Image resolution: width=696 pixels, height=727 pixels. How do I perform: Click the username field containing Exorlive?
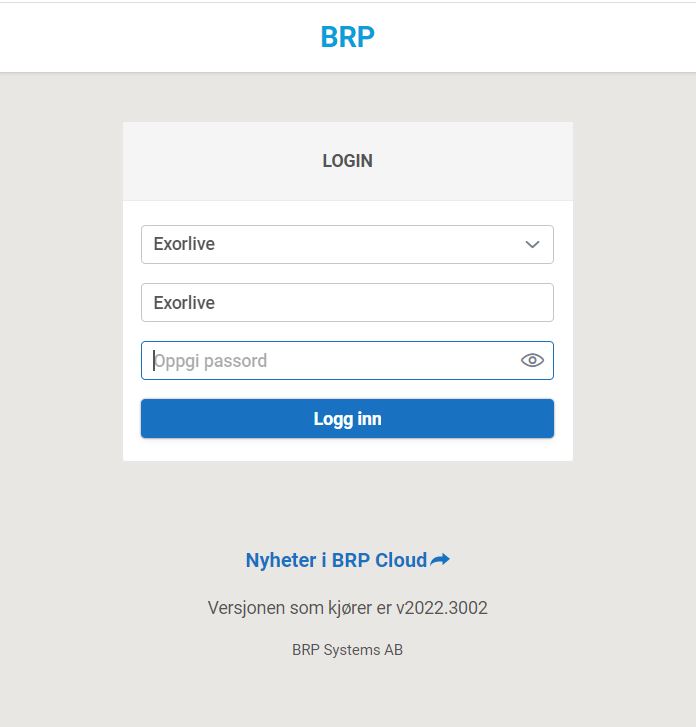click(x=347, y=302)
